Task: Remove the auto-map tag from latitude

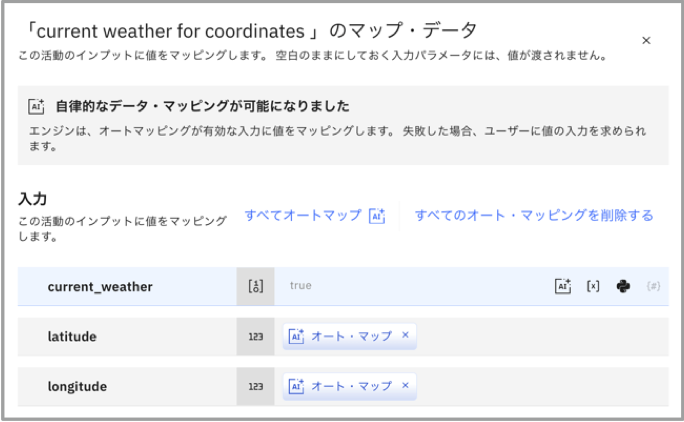Action: coord(405,336)
